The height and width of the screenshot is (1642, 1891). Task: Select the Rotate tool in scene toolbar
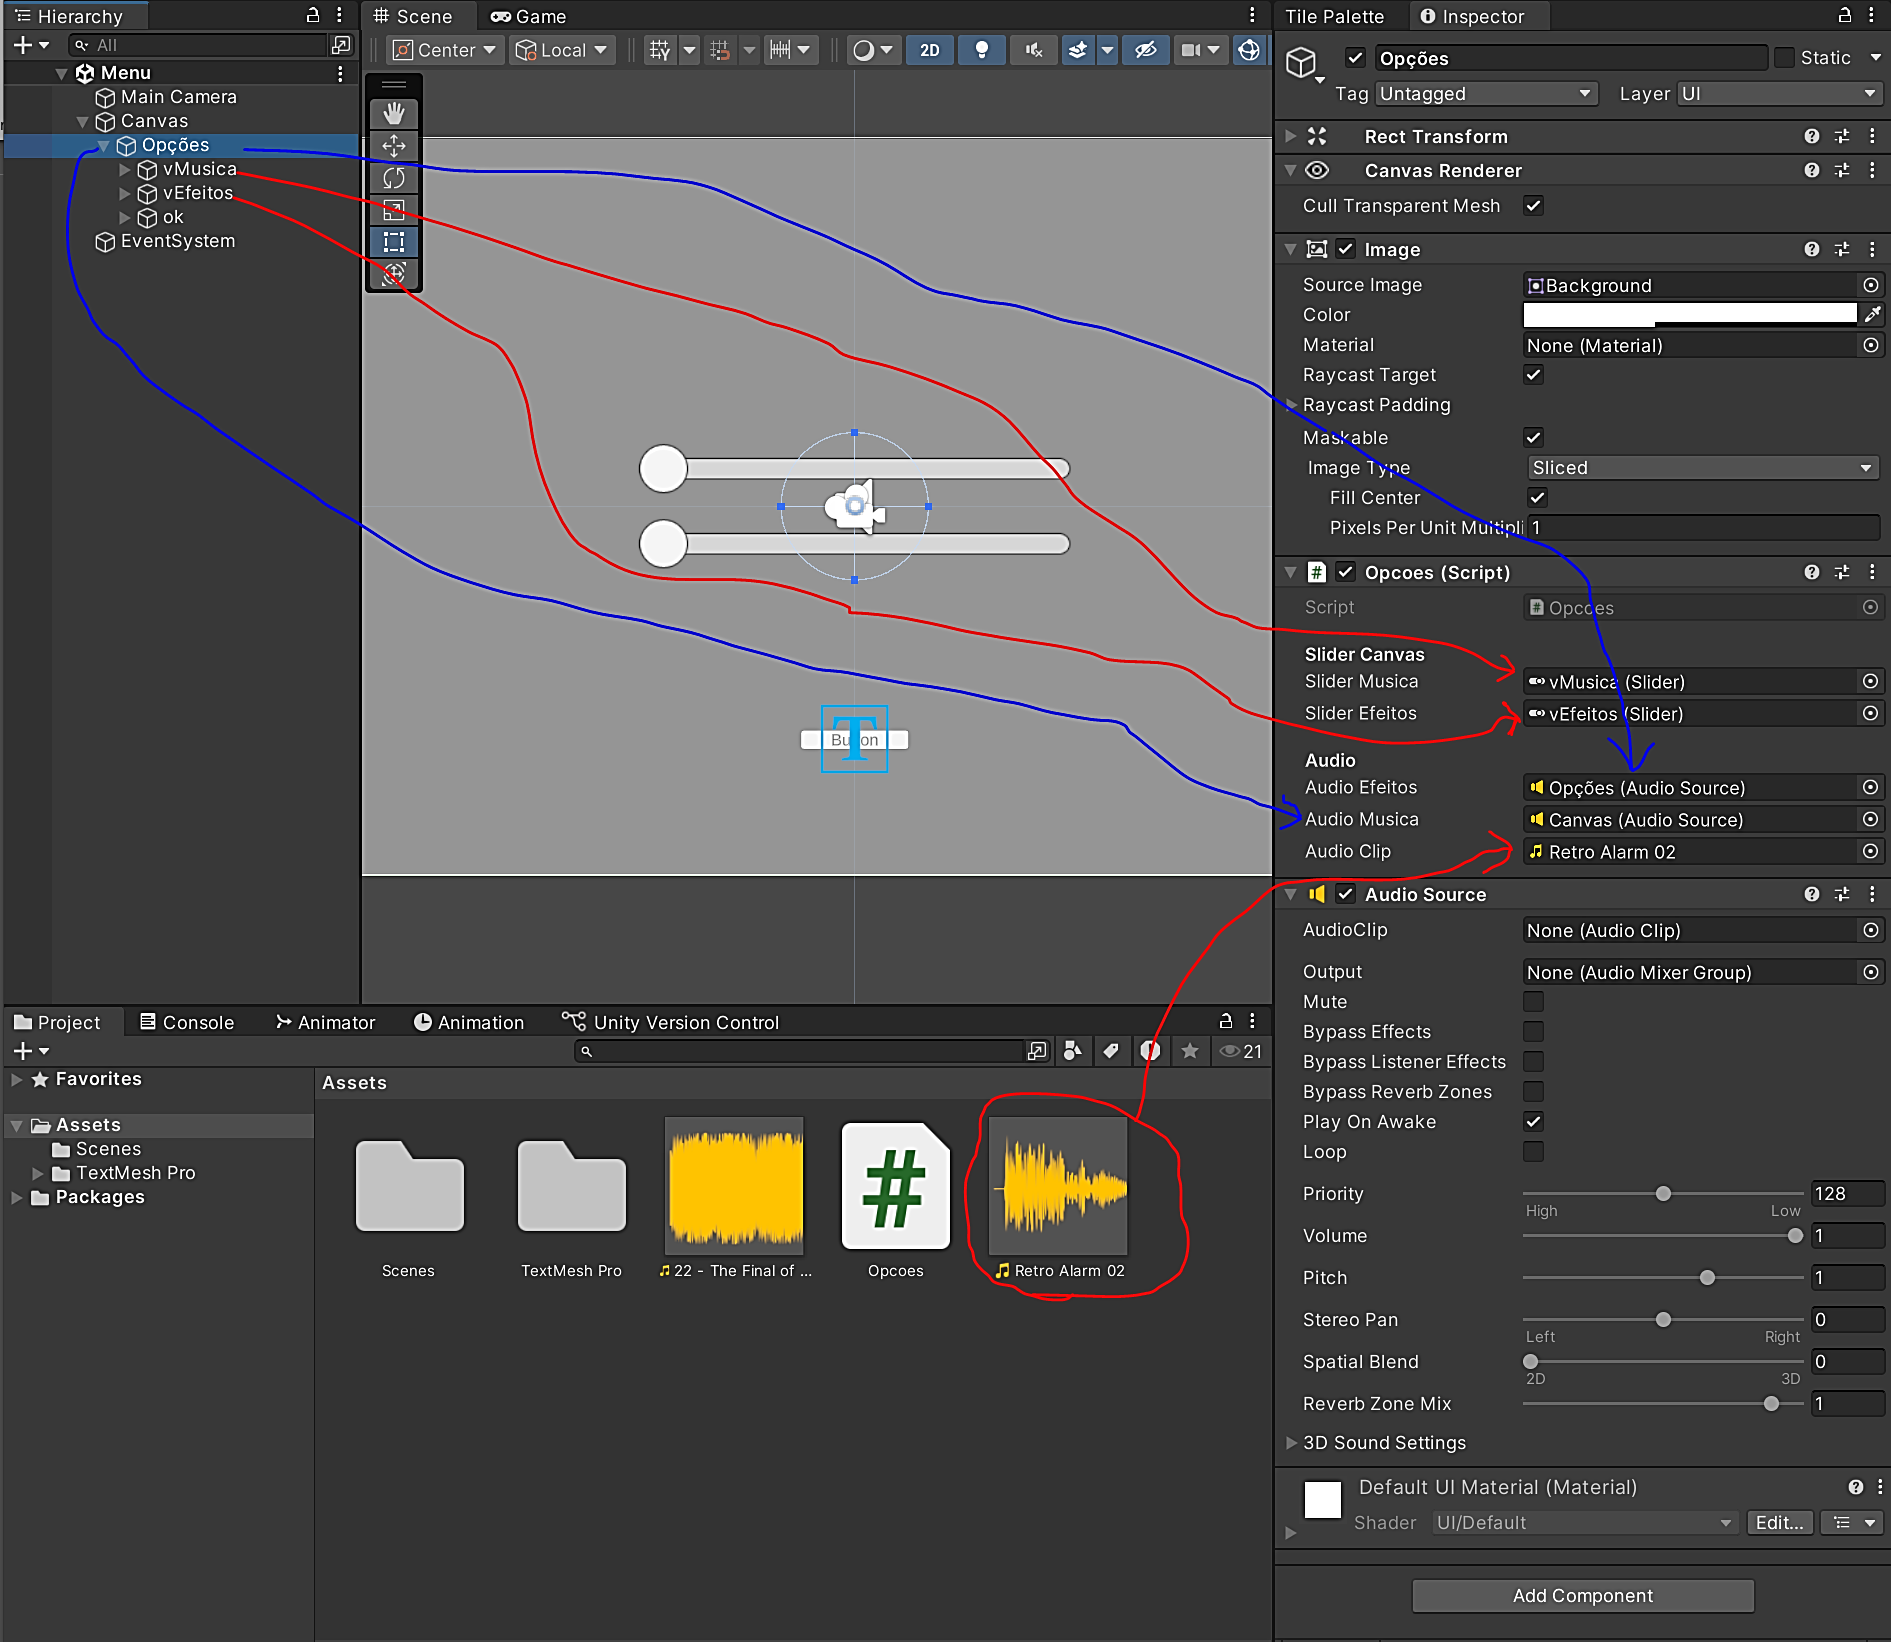(x=394, y=178)
